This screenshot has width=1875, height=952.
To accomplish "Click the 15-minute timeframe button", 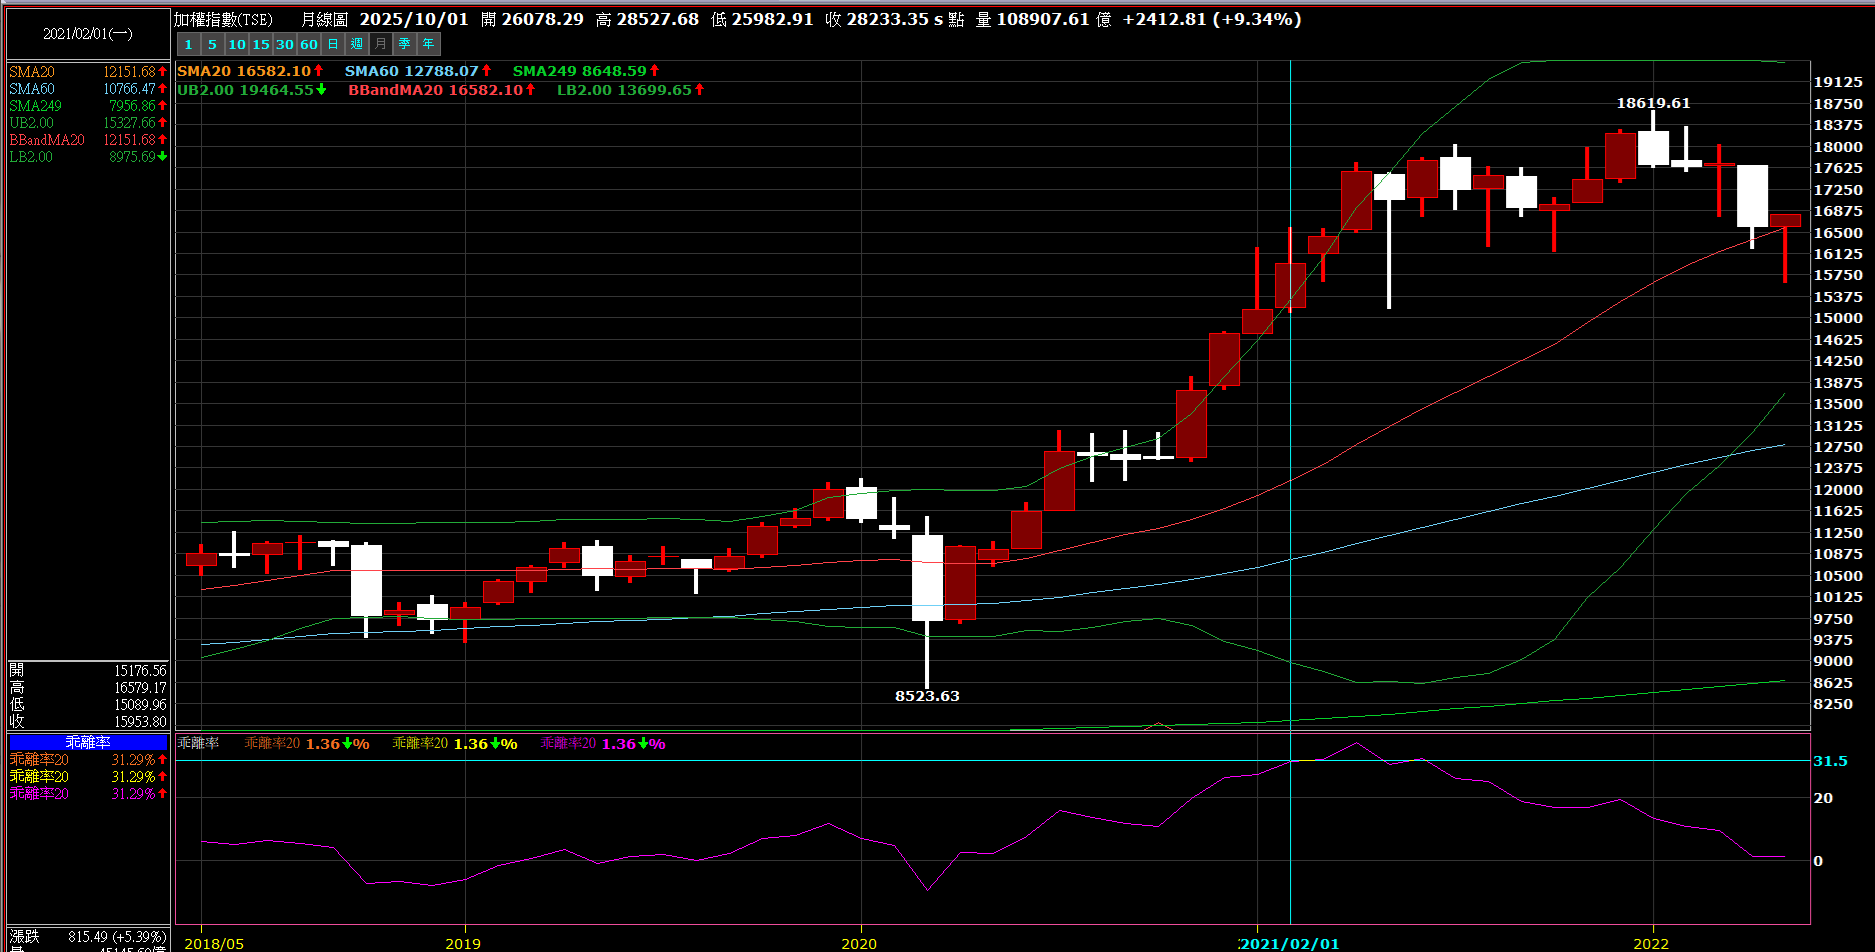I will pyautogui.click(x=261, y=44).
